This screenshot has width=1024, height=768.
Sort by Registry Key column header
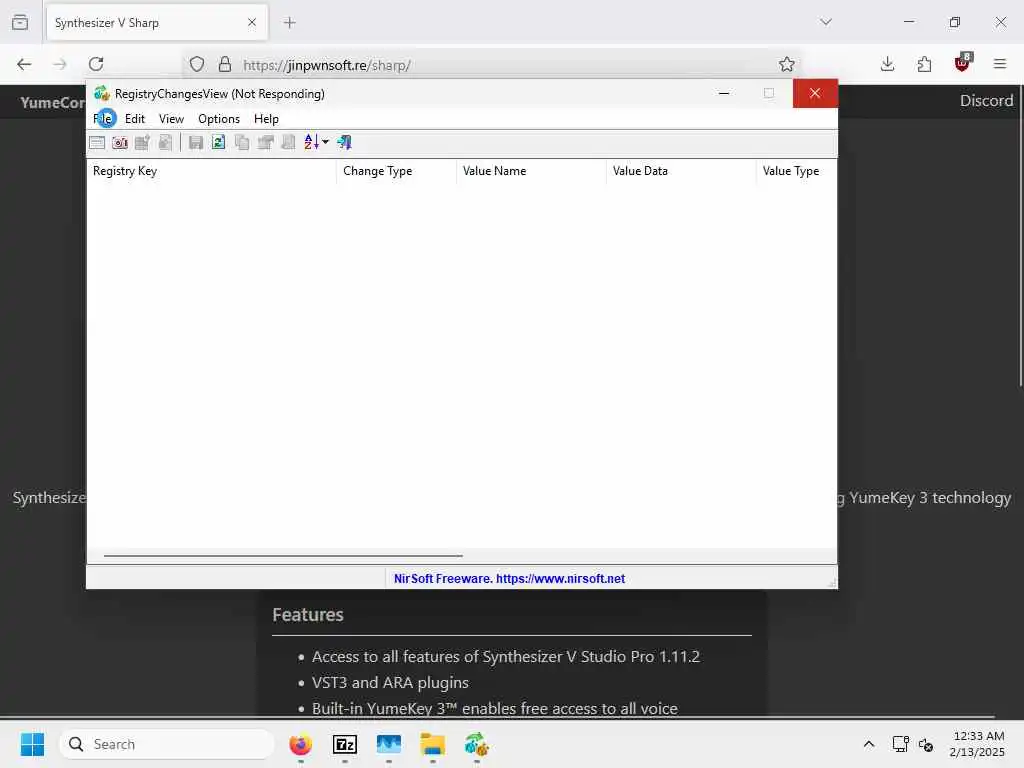point(212,171)
